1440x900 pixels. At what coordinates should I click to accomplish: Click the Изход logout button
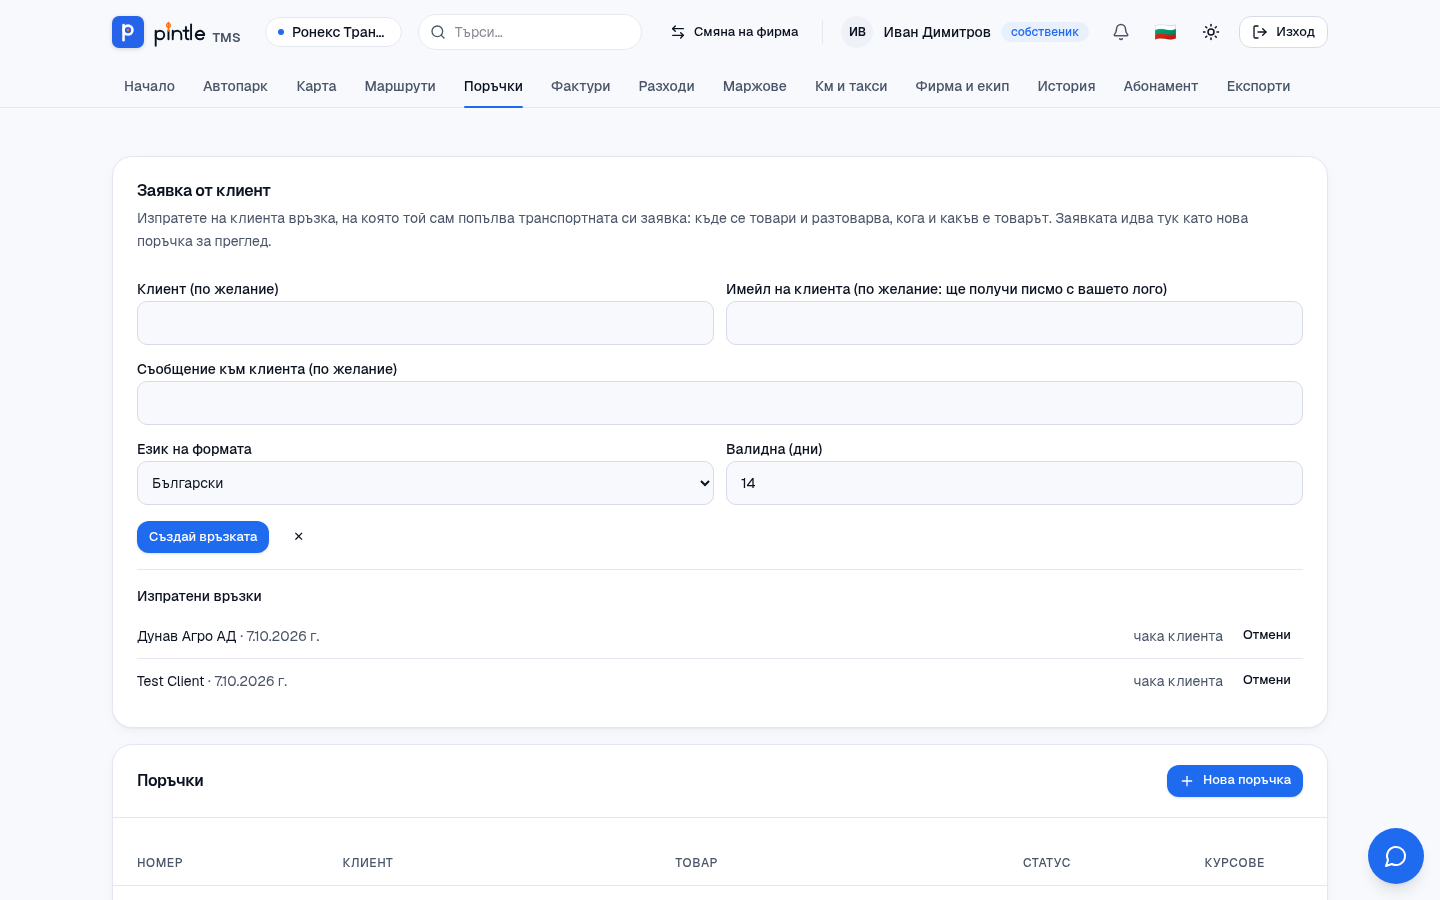(x=1283, y=32)
